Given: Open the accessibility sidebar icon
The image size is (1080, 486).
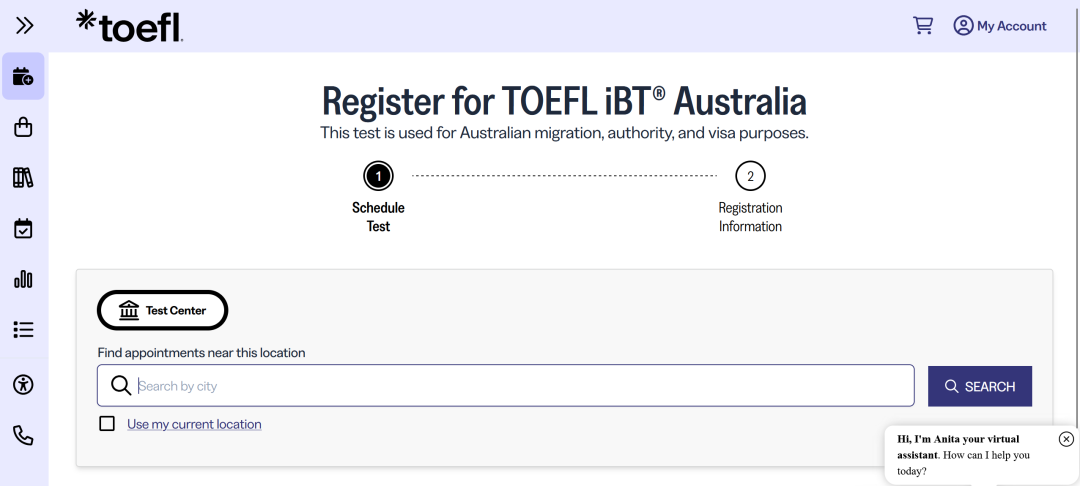Looking at the screenshot, I should pos(23,384).
